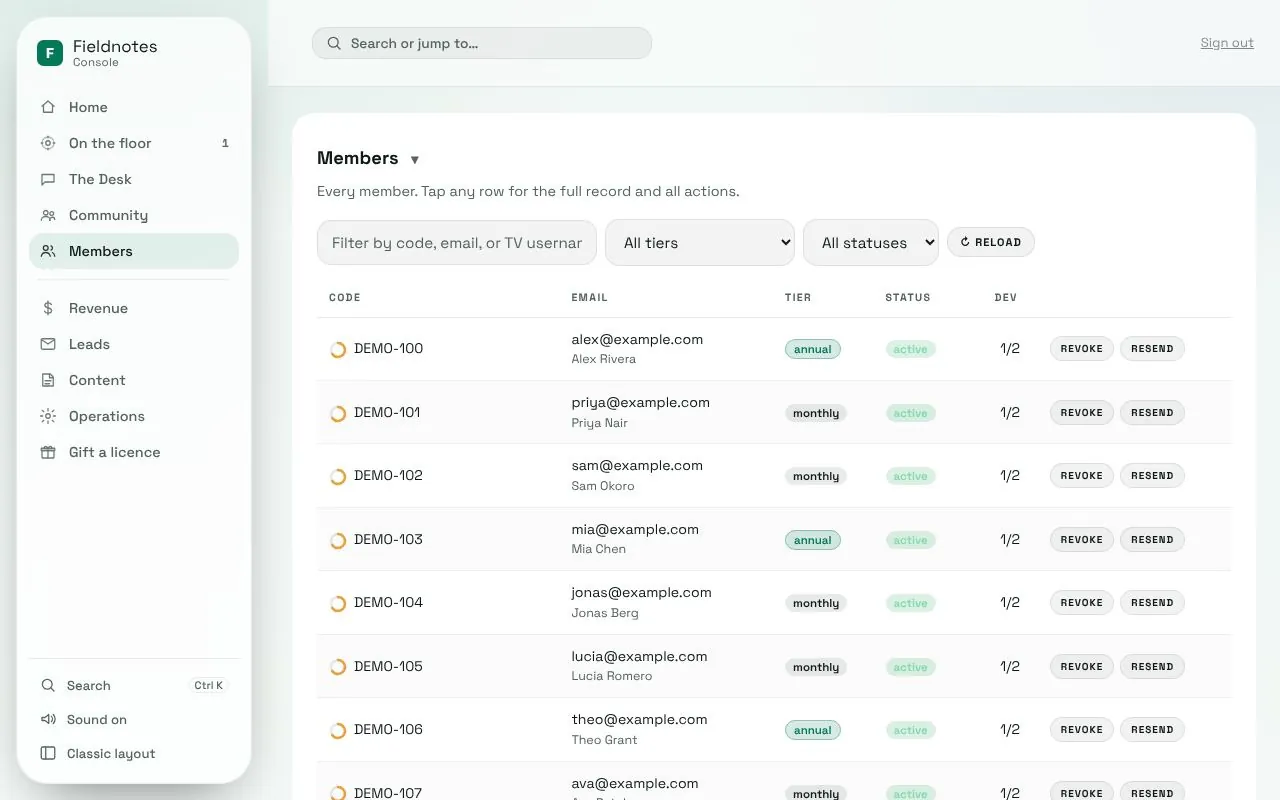Click the green Fieldnotes F logo
Viewport: 1280px width, 800px height.
(x=50, y=53)
